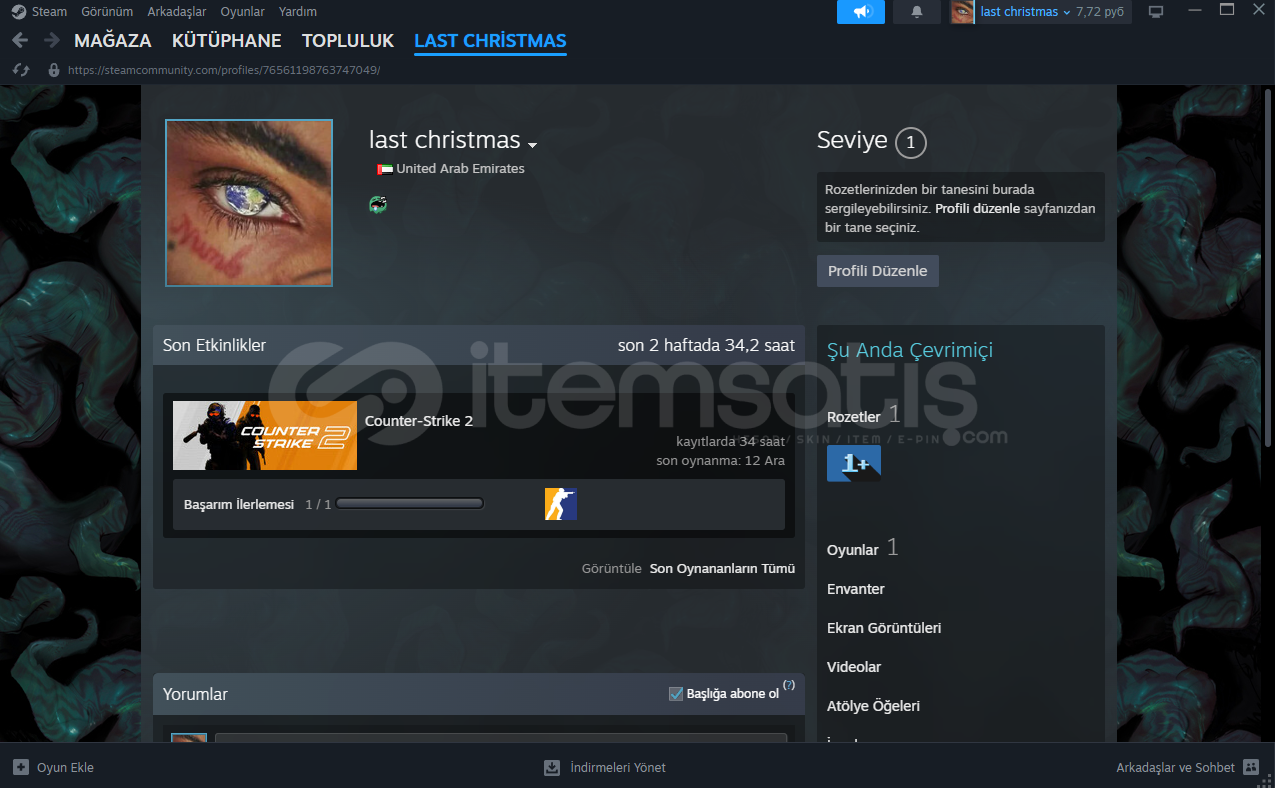Select the LAST CHRISTMAS tab
The width and height of the screenshot is (1275, 788).
(x=490, y=41)
